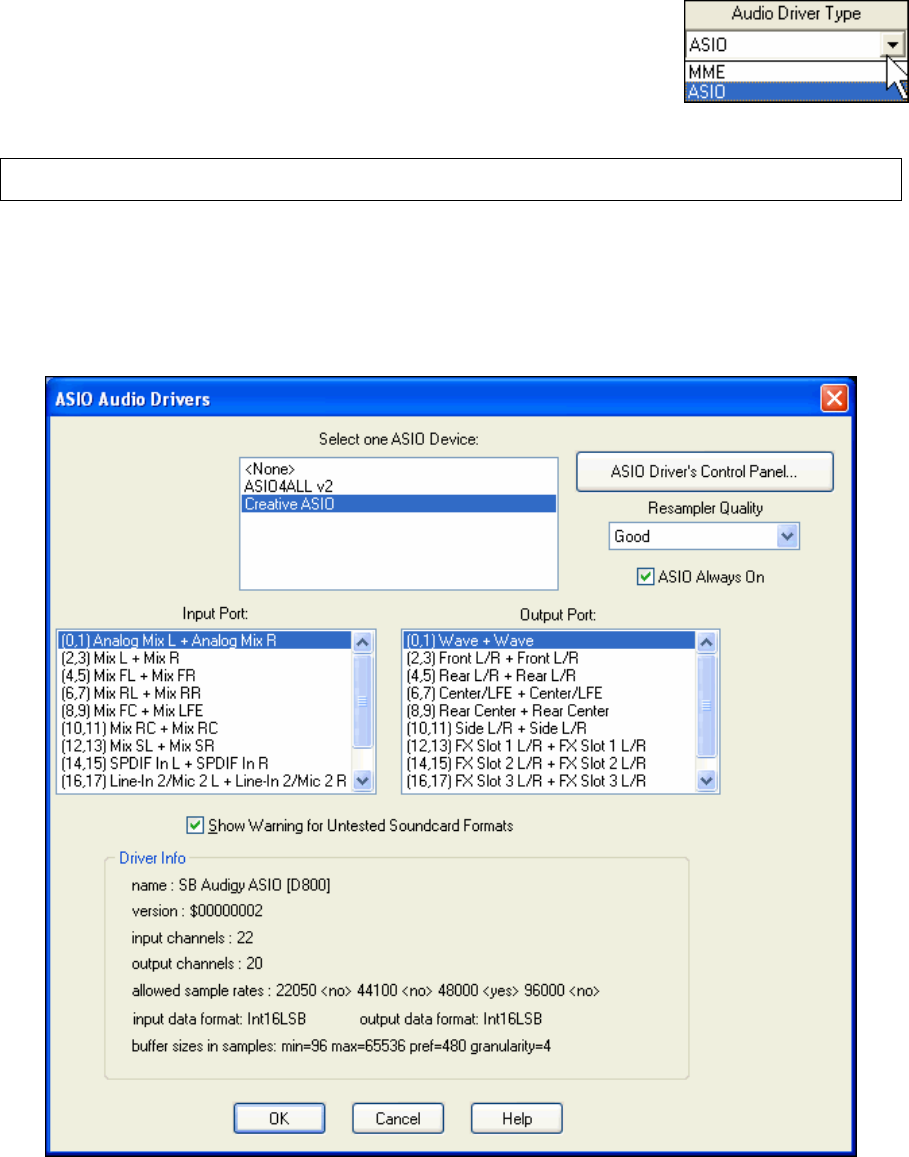Open Help for ASIO Audio Drivers
The width and height of the screenshot is (909, 1157).
coord(516,1119)
